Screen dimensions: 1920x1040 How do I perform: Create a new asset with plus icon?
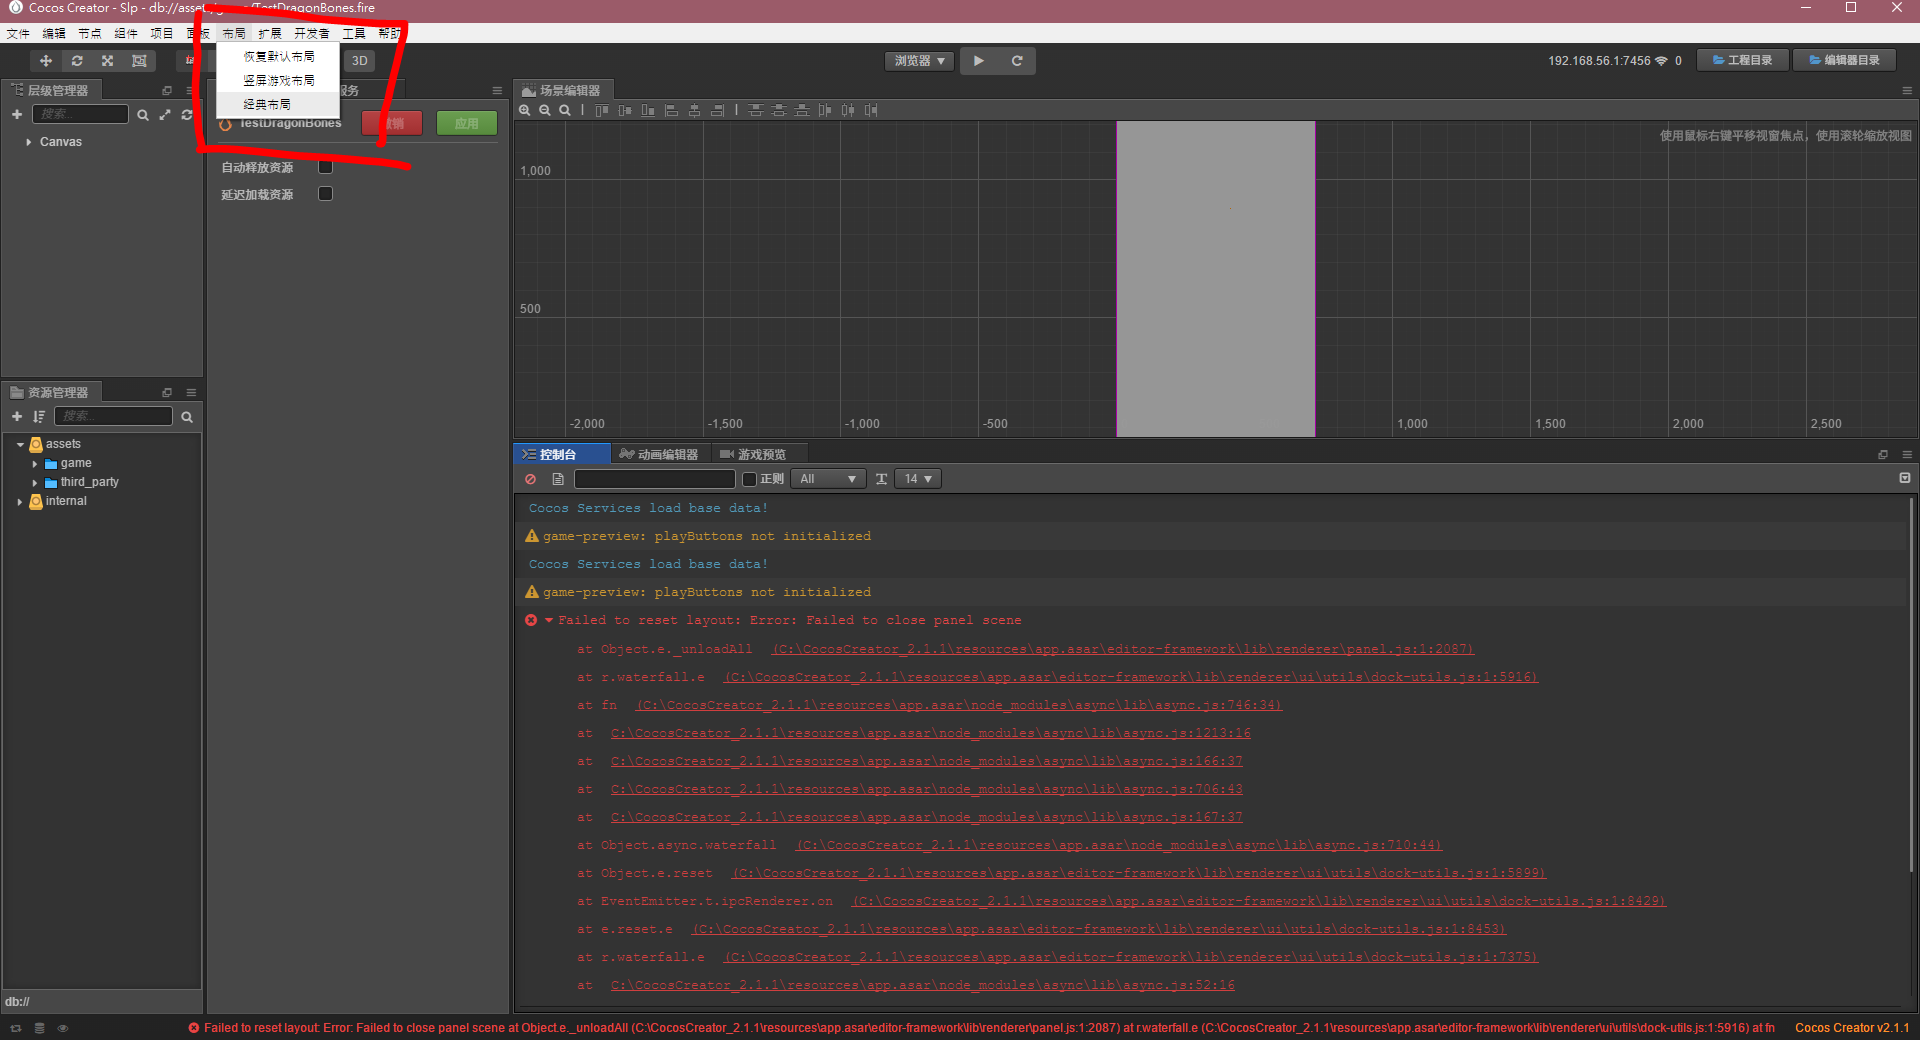pyautogui.click(x=17, y=417)
